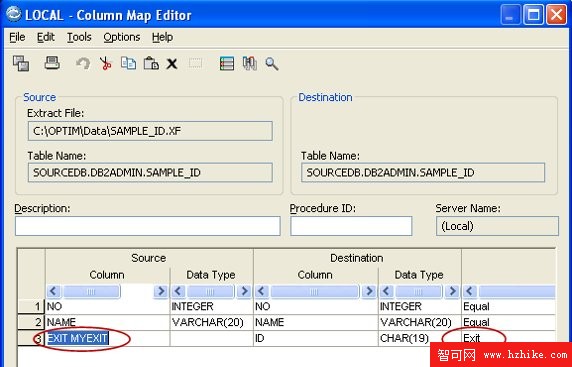
Task: Click destination column cell NAME
Action: tap(316, 322)
